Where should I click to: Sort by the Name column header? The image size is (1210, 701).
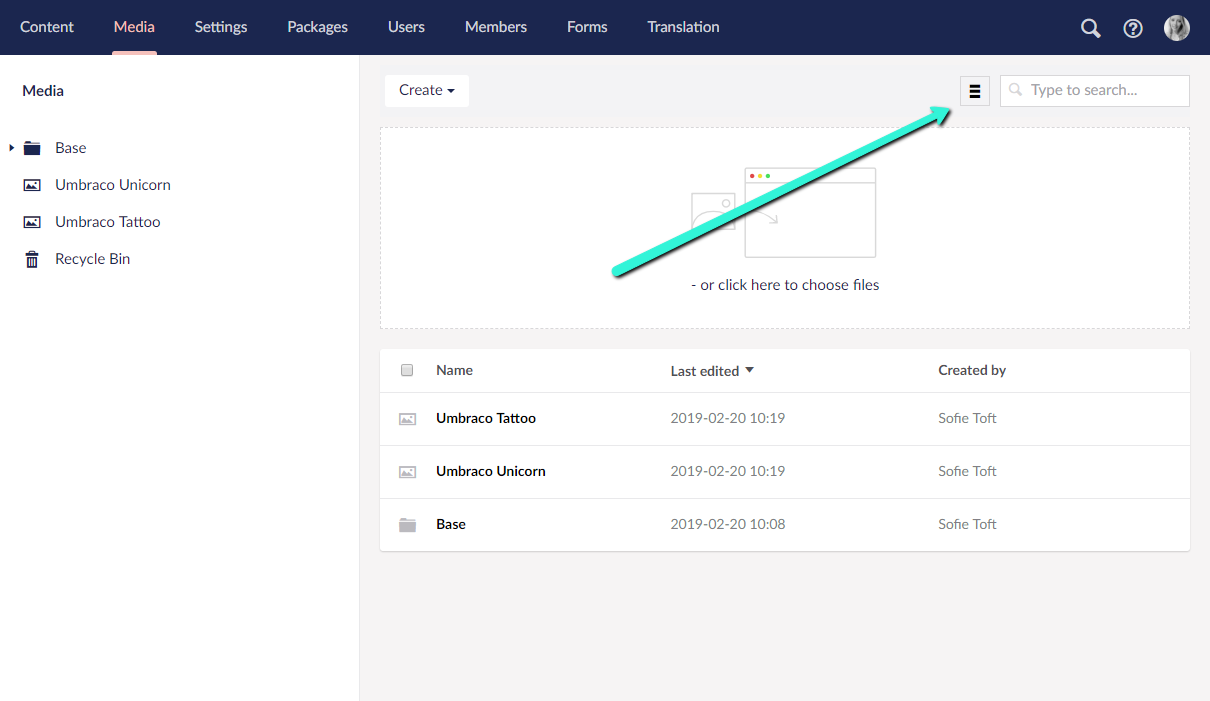[454, 370]
